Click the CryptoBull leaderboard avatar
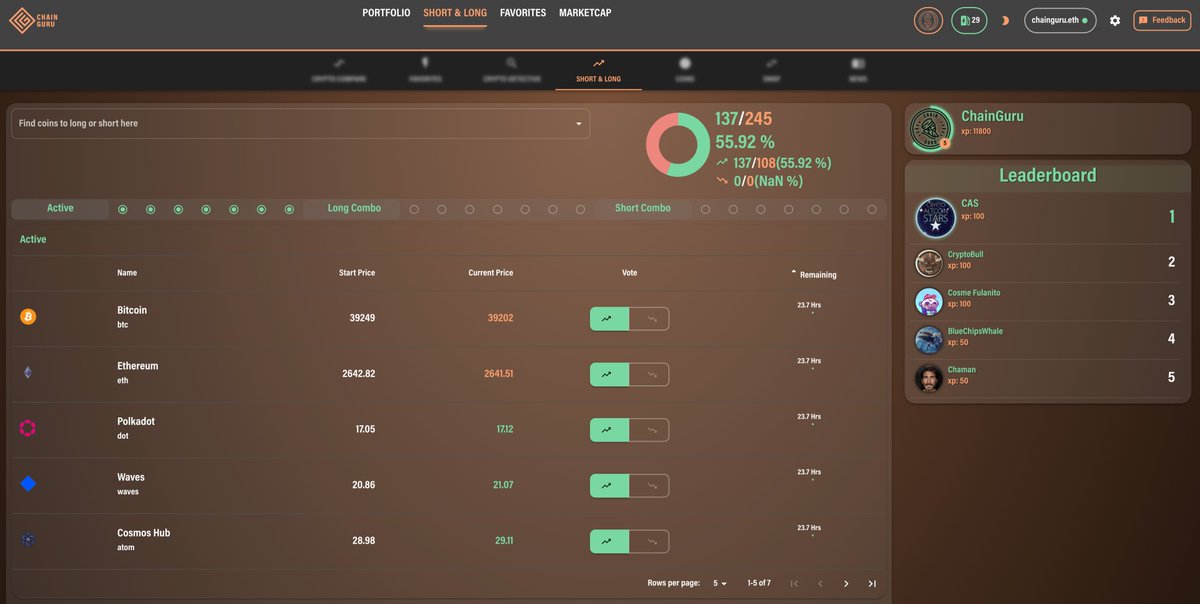 click(x=929, y=262)
